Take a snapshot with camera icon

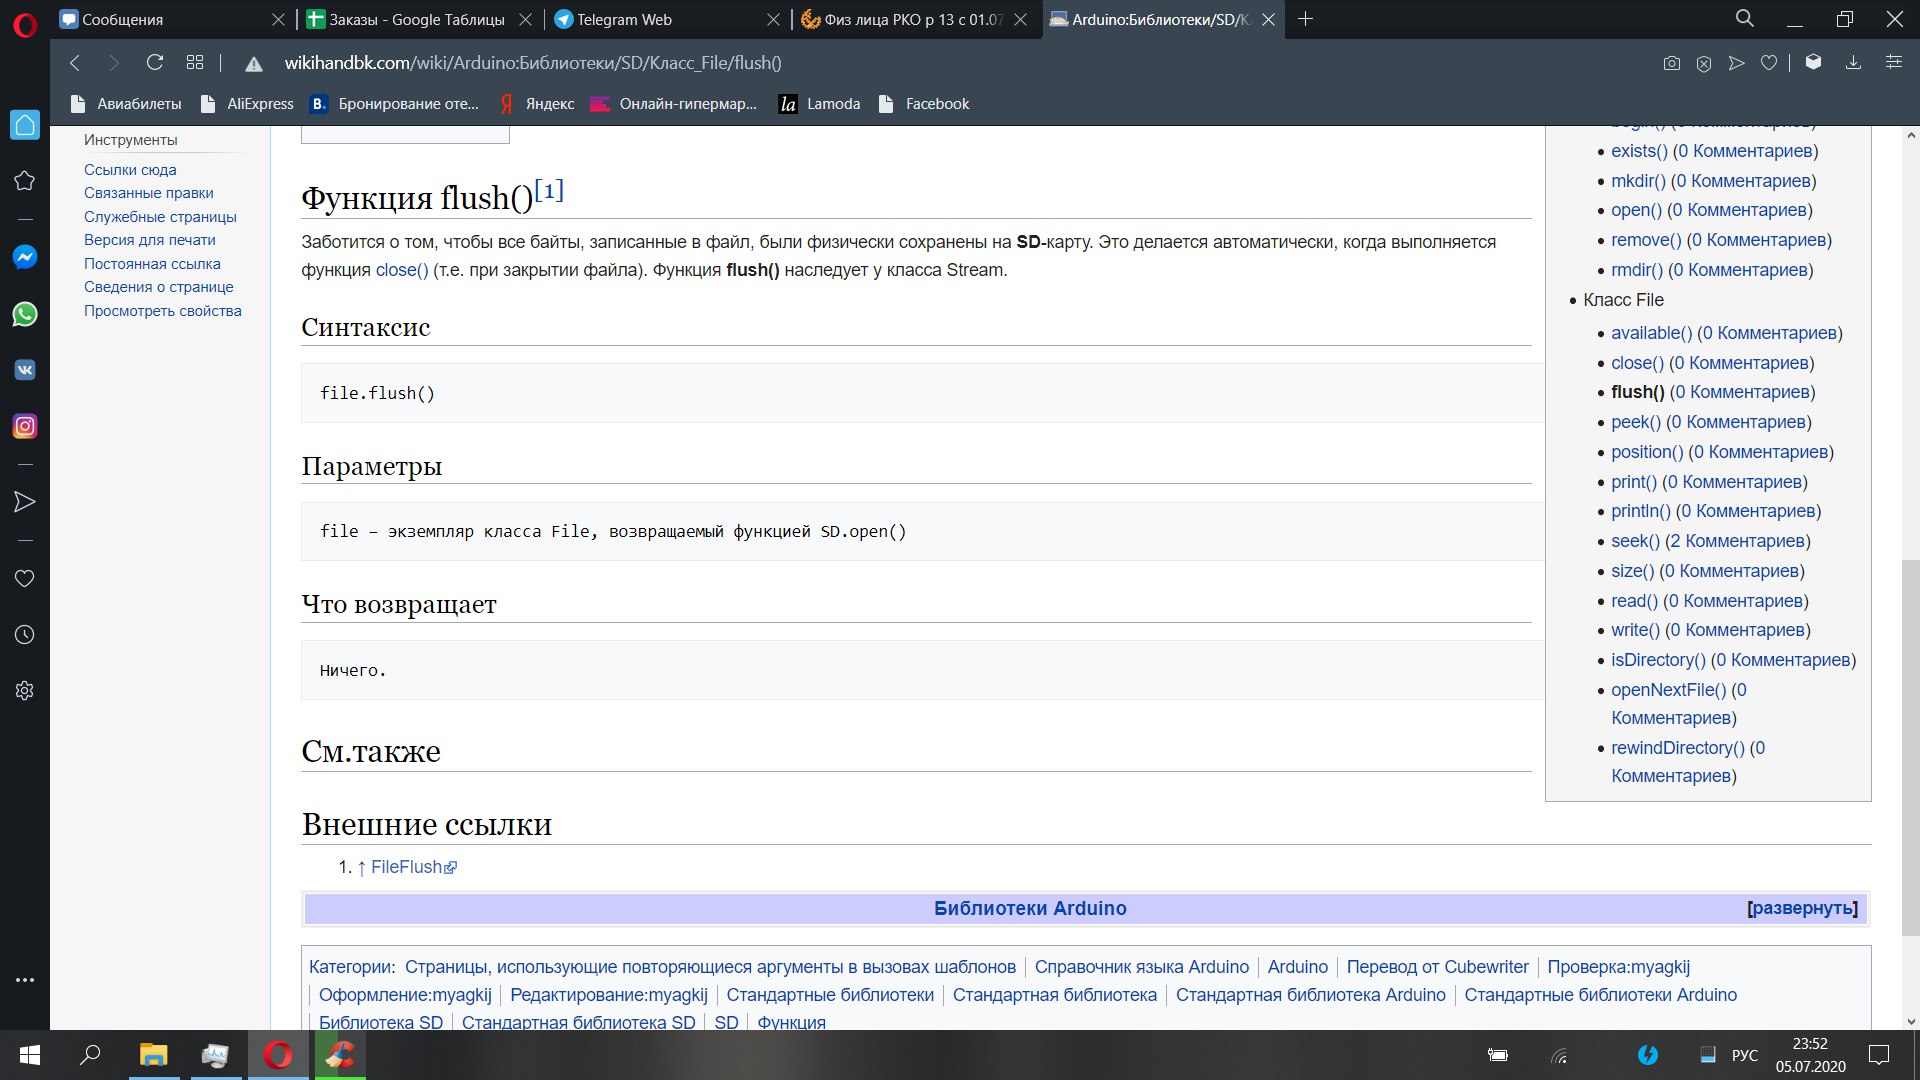click(x=1672, y=63)
